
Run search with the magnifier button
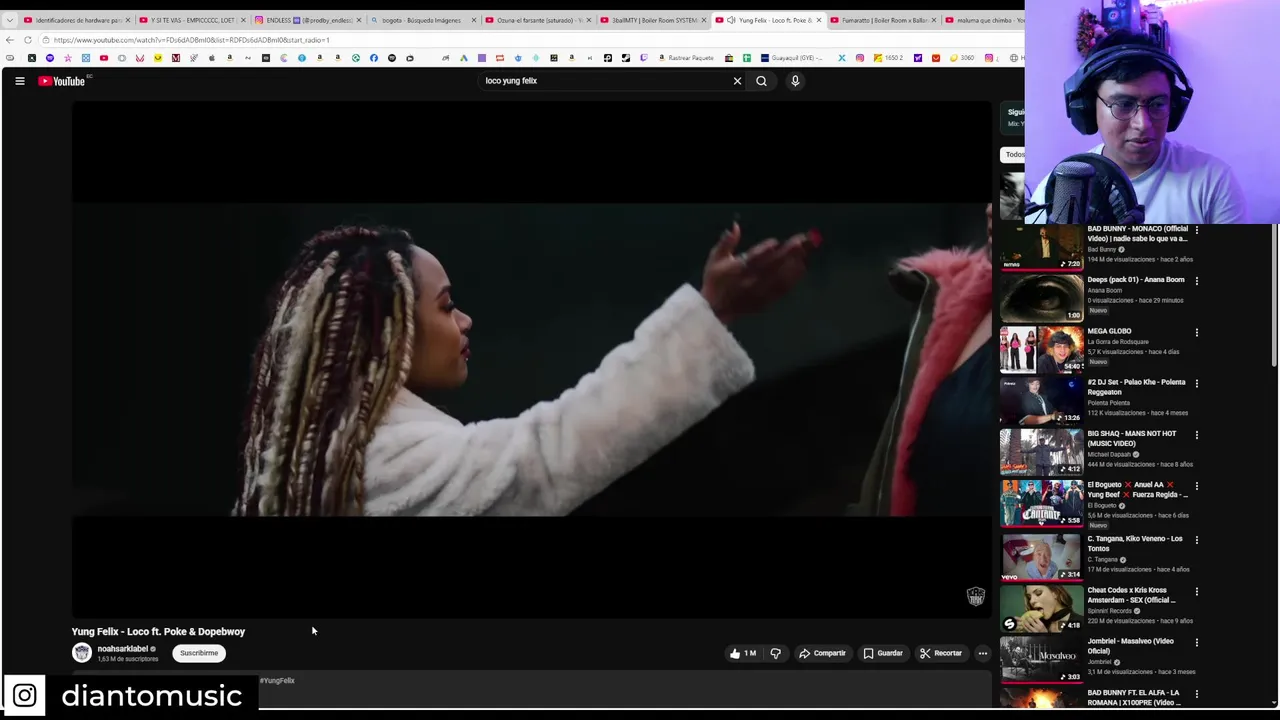[x=761, y=81]
